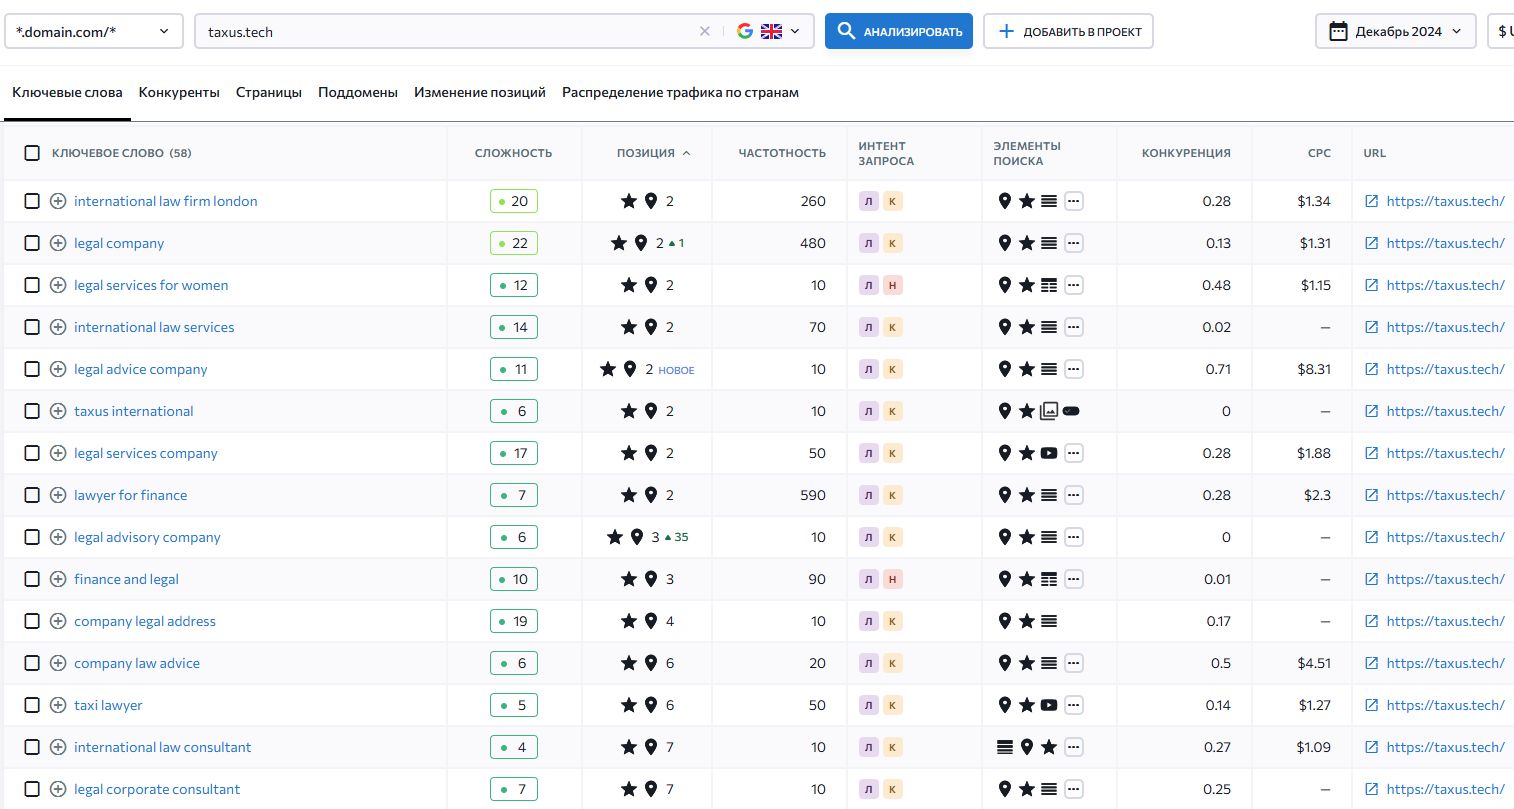Click plus icon beside 'legal services for women'
This screenshot has width=1514, height=809.
[58, 285]
